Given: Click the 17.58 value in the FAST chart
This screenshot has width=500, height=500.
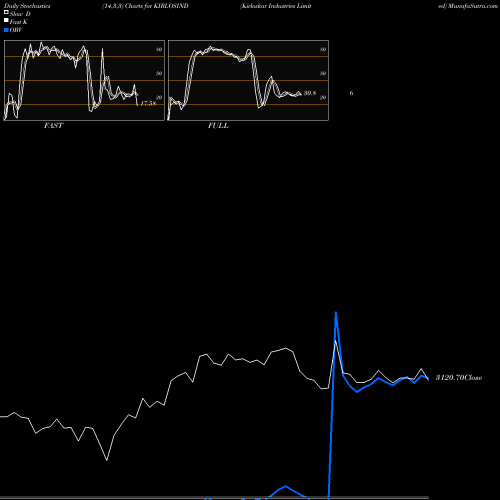Looking at the screenshot, I should [148, 103].
